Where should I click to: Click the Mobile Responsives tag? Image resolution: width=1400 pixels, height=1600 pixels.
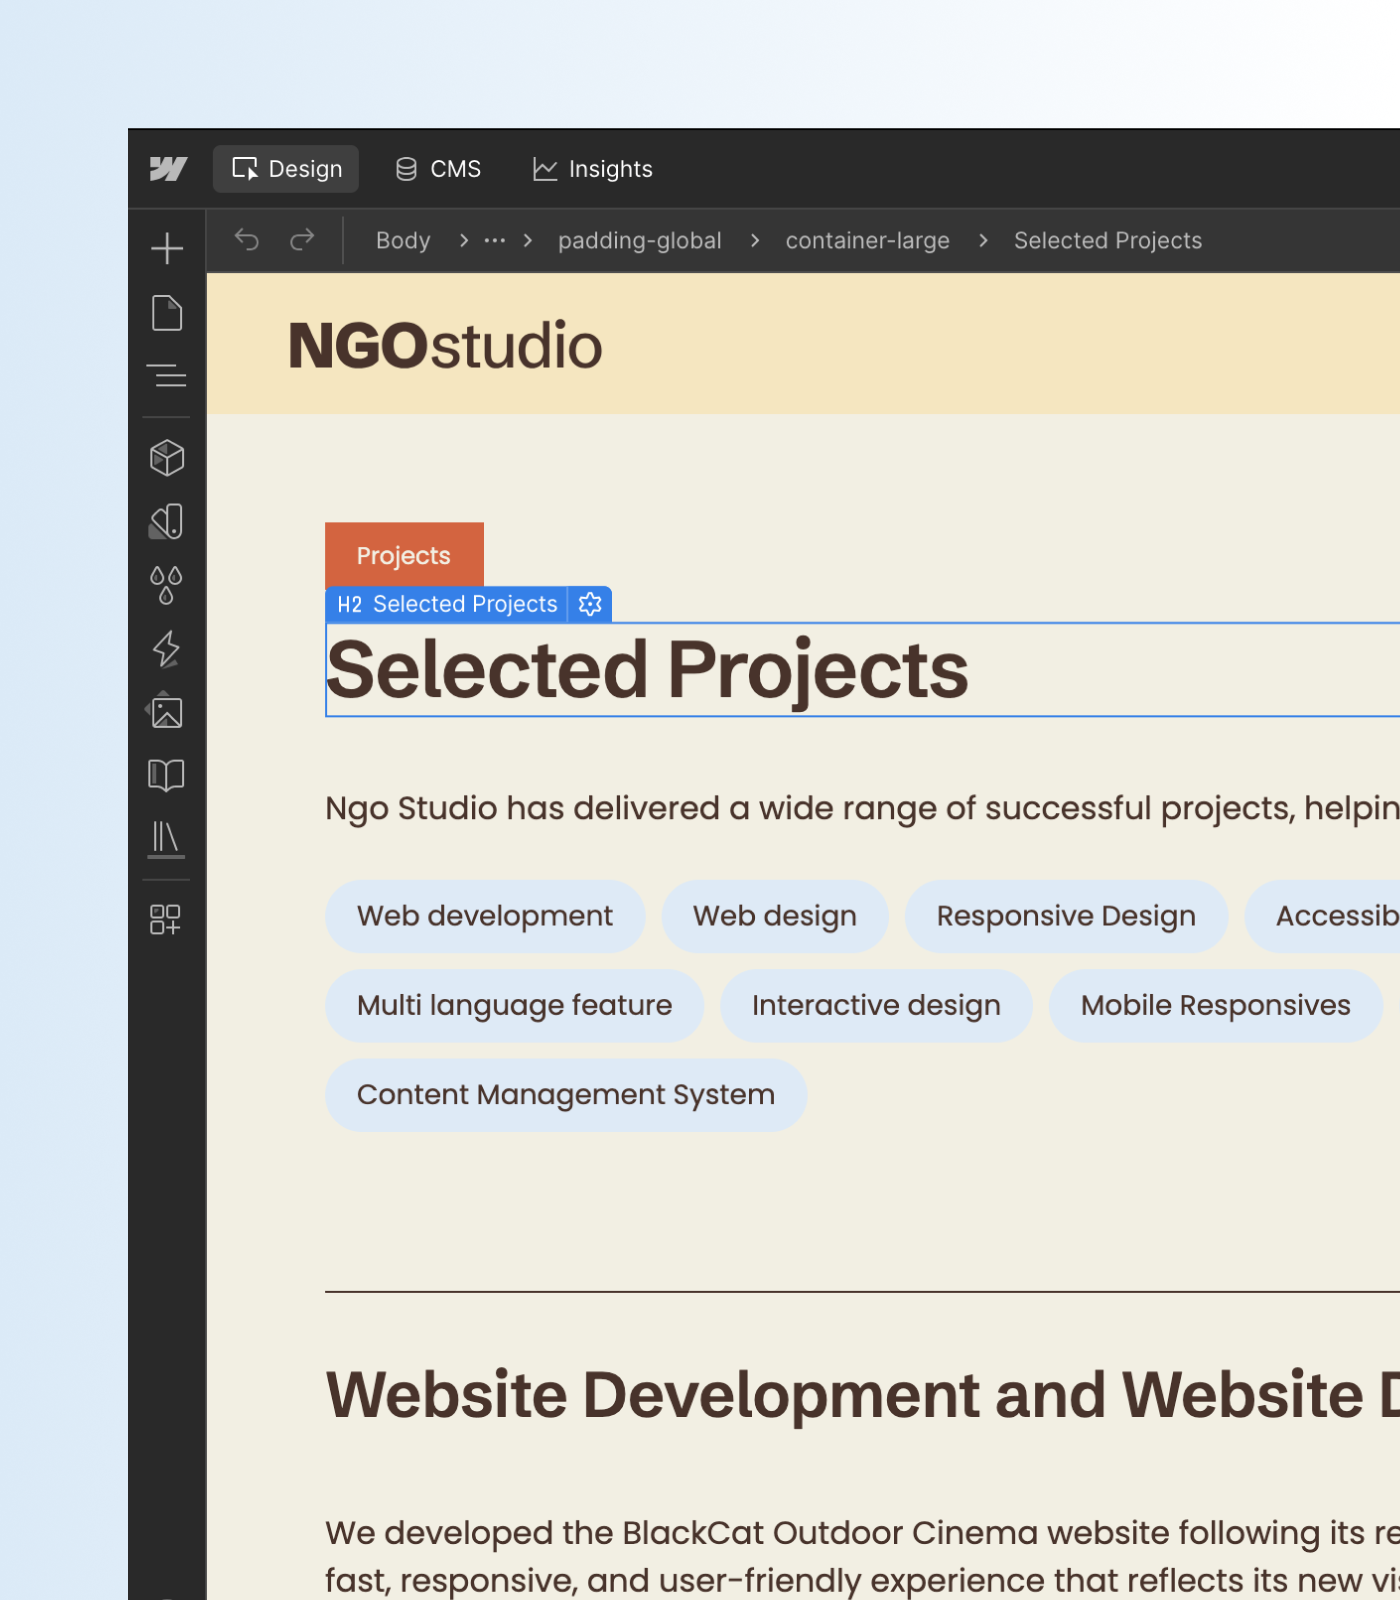pyautogui.click(x=1216, y=1006)
